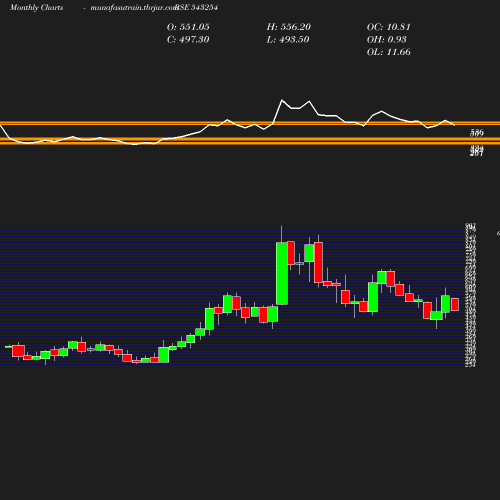Click the highest peak of the white line
The image size is (500, 500).
pyautogui.click(x=282, y=100)
